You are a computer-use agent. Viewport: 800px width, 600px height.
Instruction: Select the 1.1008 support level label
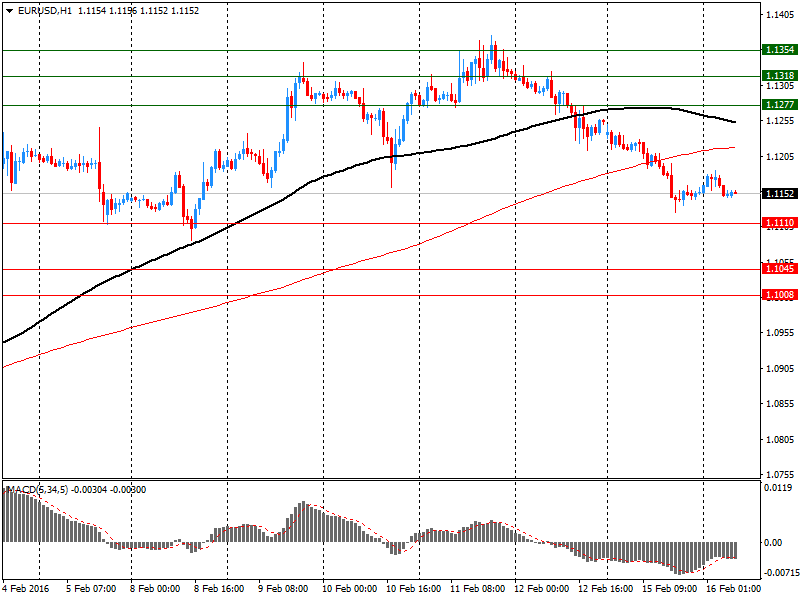pyautogui.click(x=780, y=294)
